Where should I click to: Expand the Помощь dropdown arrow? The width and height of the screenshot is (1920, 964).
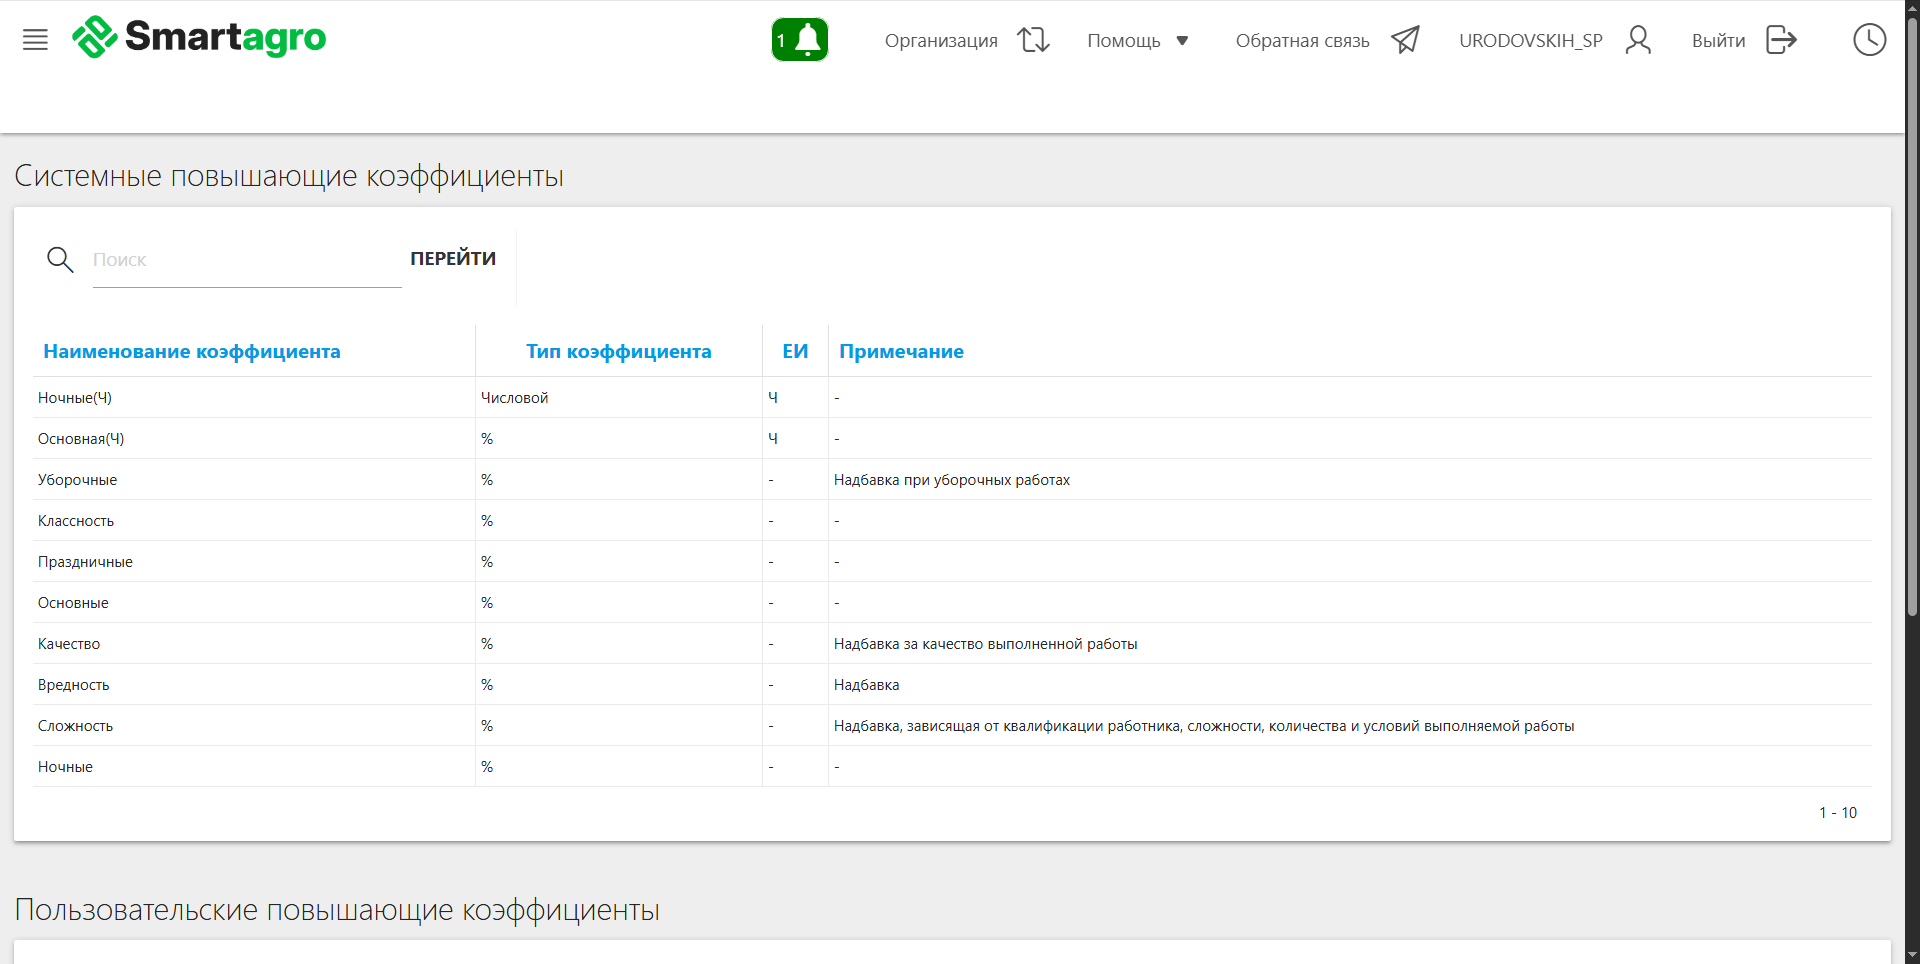pos(1182,41)
